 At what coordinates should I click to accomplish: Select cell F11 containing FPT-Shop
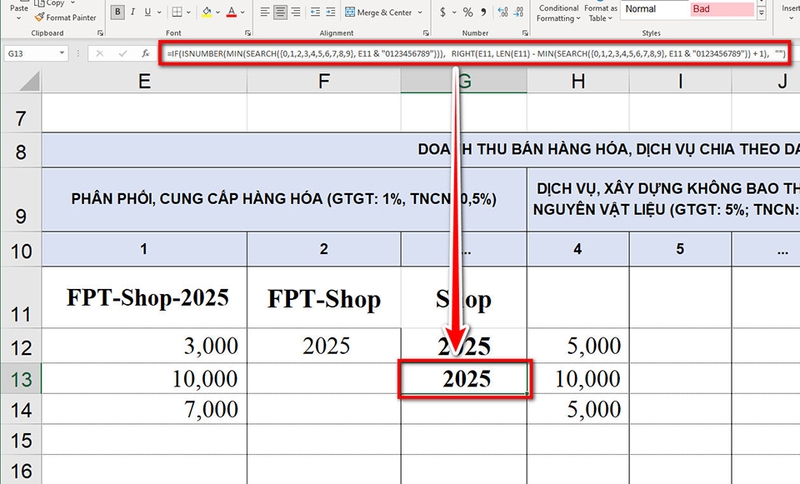point(324,297)
